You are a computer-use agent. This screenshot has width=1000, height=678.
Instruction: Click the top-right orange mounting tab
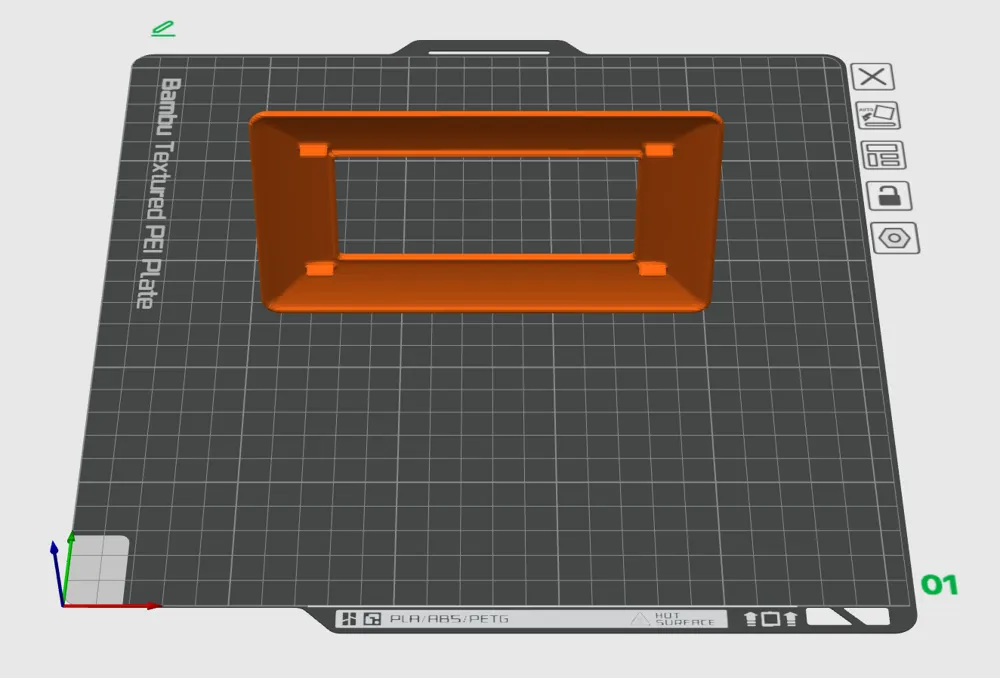tap(659, 150)
